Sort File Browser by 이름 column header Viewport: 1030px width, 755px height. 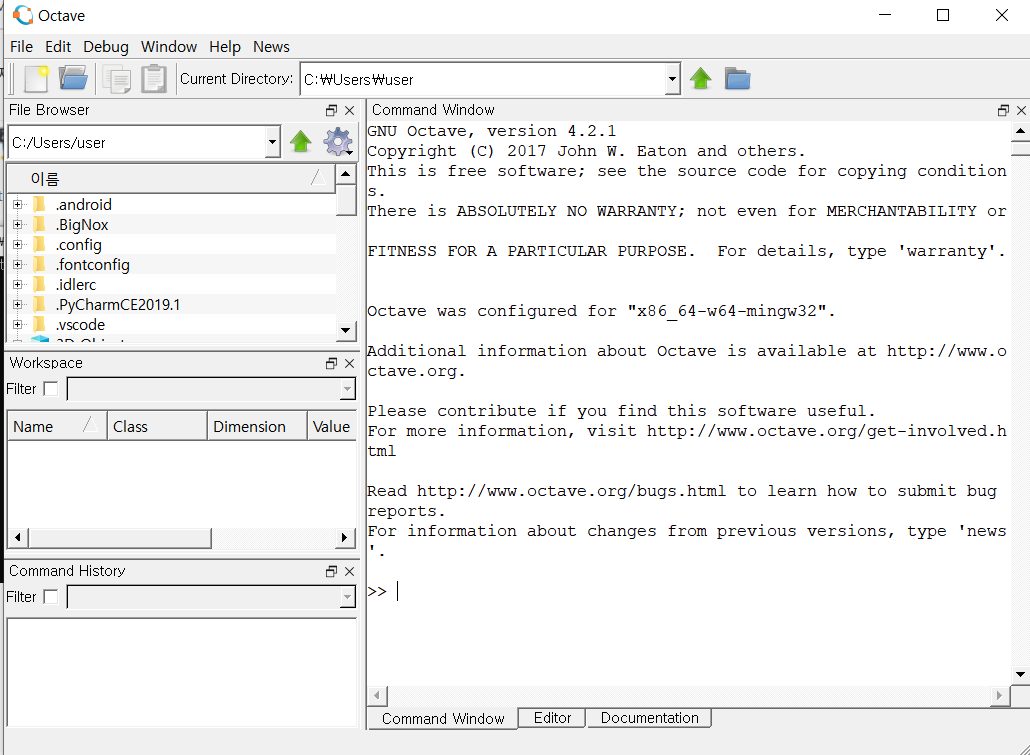pos(171,178)
